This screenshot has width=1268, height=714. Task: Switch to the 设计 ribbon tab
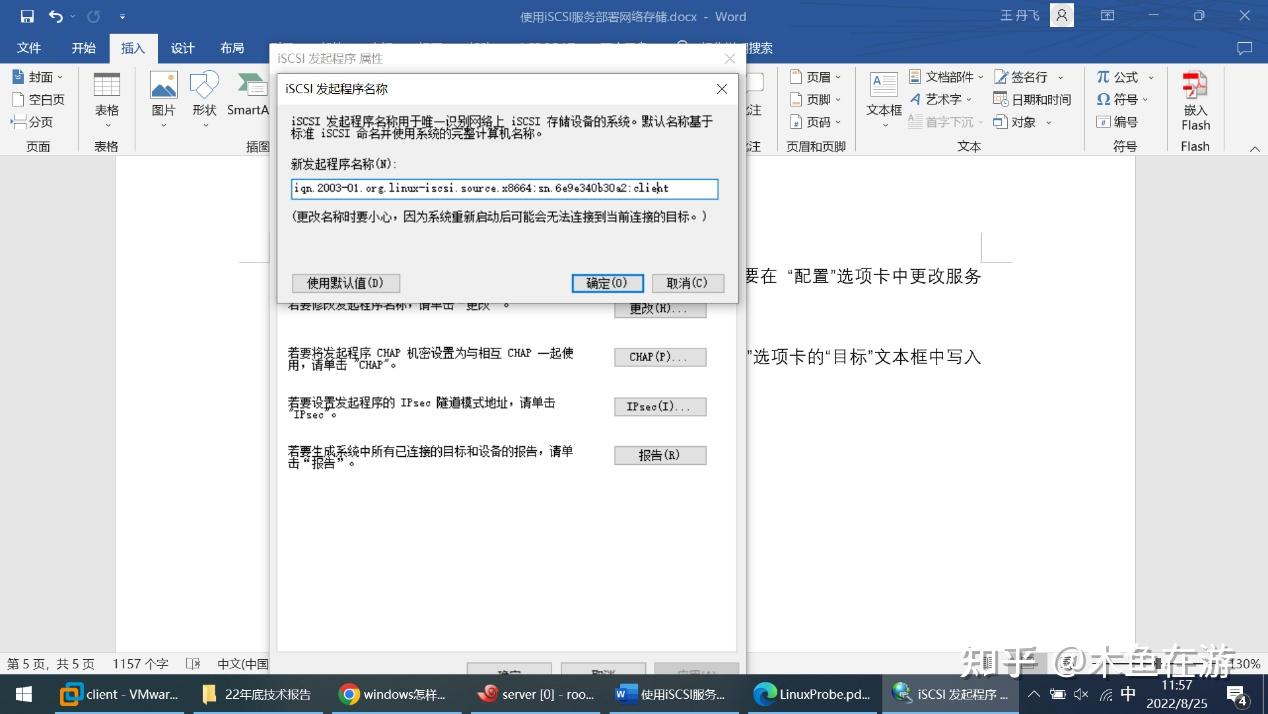(x=181, y=47)
